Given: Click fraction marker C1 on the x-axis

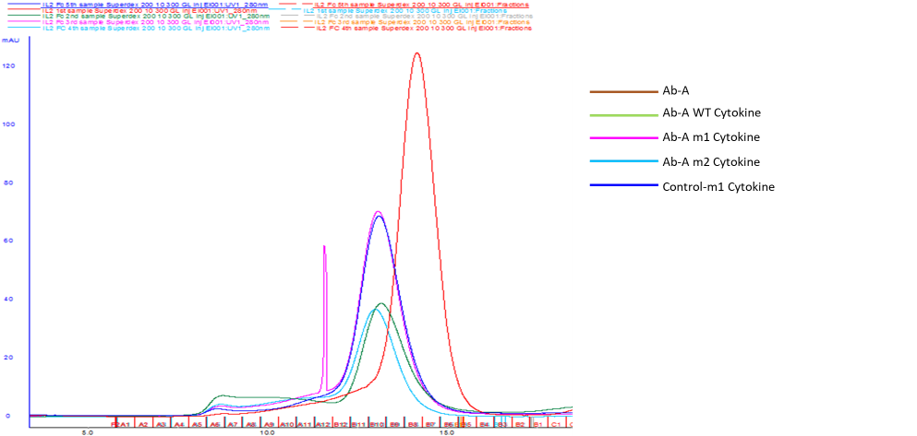Looking at the screenshot, I should (x=554, y=424).
